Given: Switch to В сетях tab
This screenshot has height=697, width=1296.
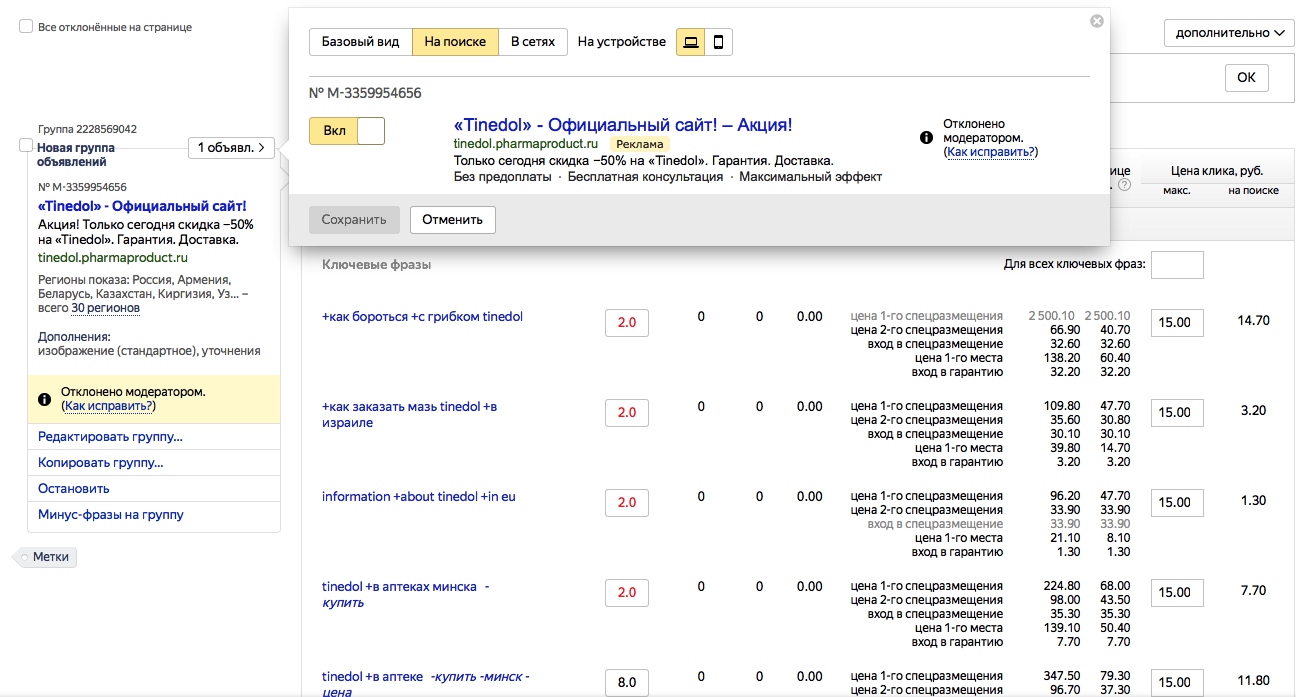Looking at the screenshot, I should 533,42.
